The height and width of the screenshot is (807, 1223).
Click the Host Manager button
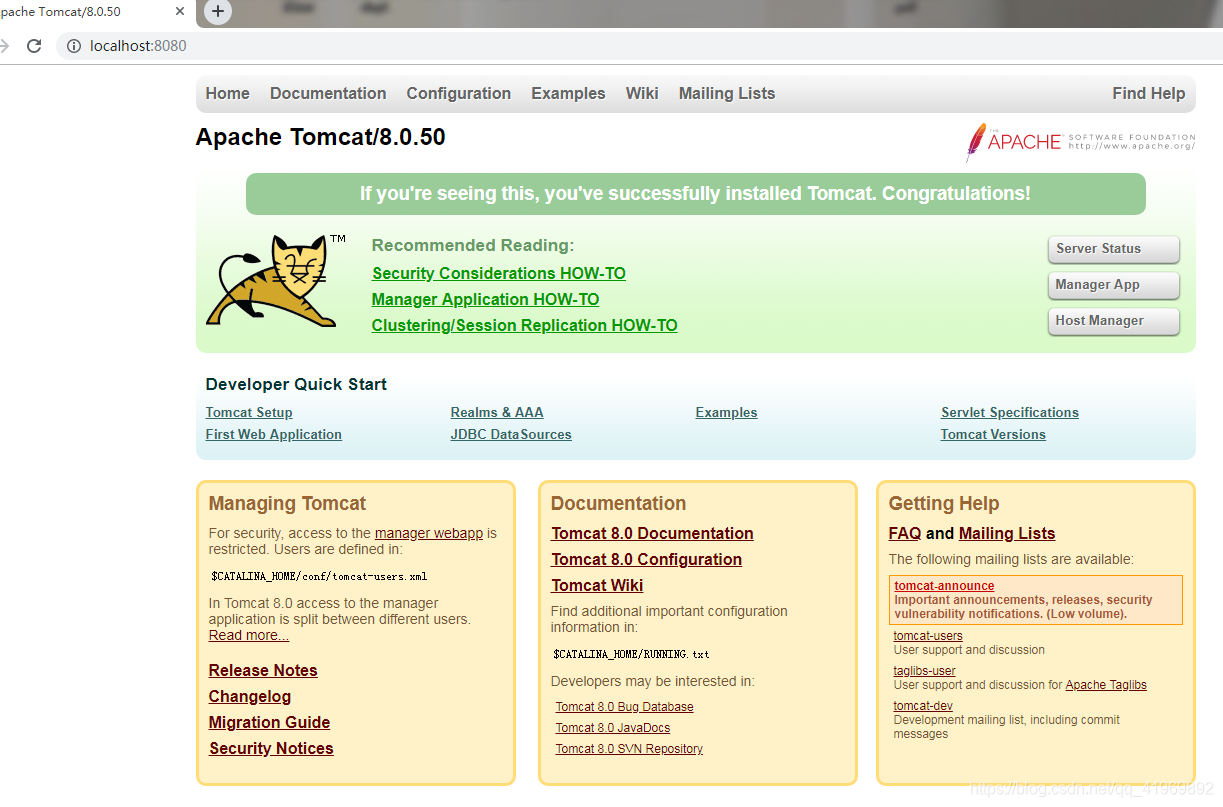pos(1113,321)
